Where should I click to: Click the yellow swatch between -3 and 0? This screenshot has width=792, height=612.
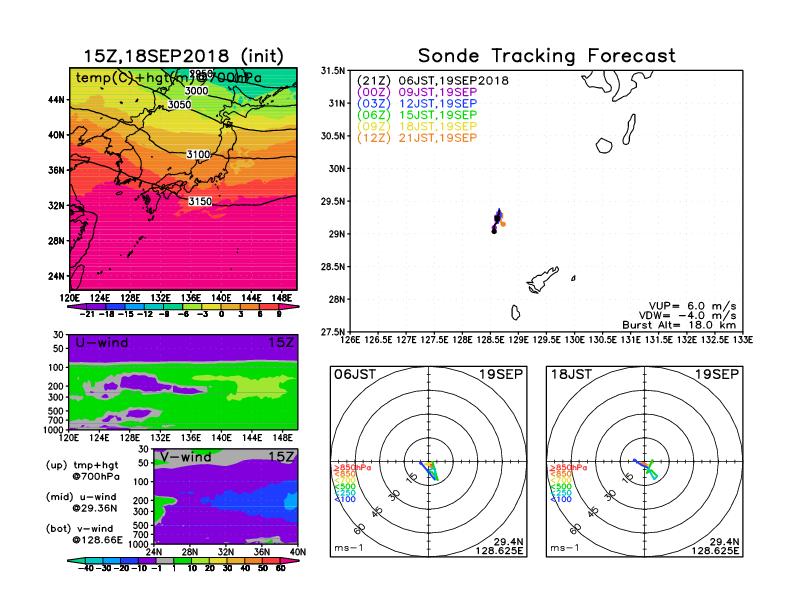211,307
